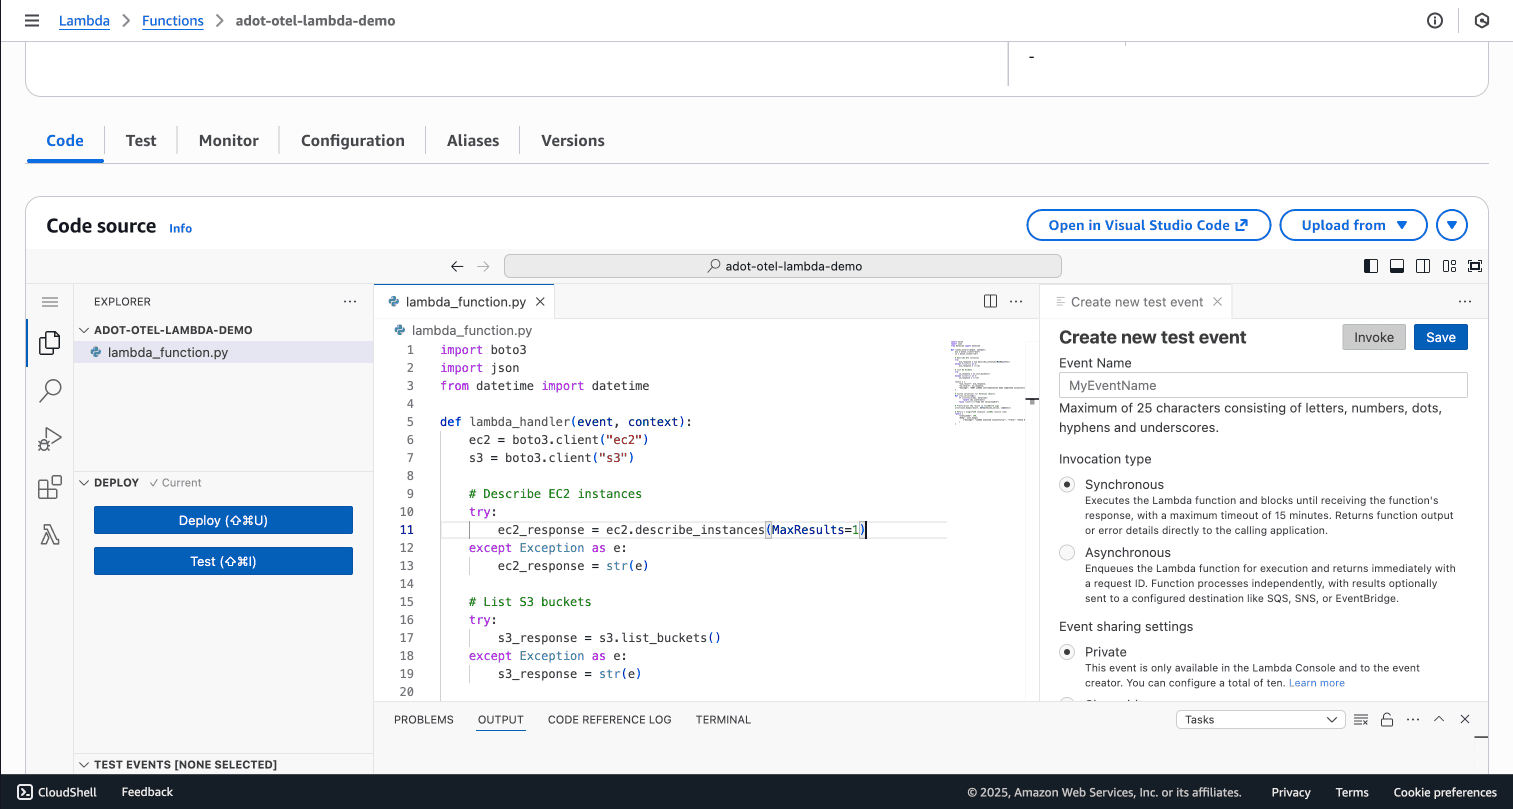The width and height of the screenshot is (1513, 809).
Task: Select Private event sharing setting
Action: point(1066,651)
